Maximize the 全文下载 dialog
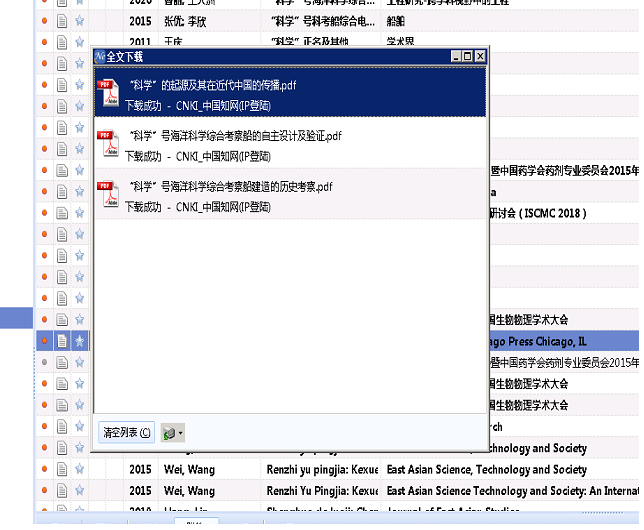The height and width of the screenshot is (530, 644). 467,56
